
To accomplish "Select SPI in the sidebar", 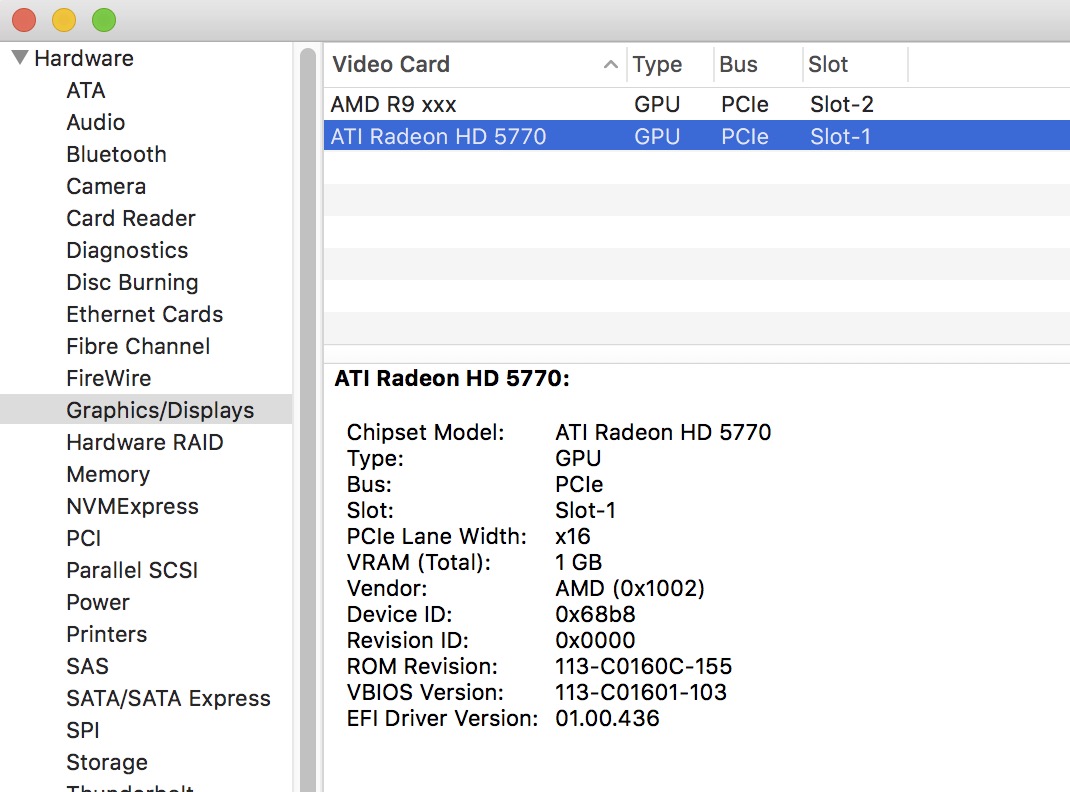I will [83, 730].
